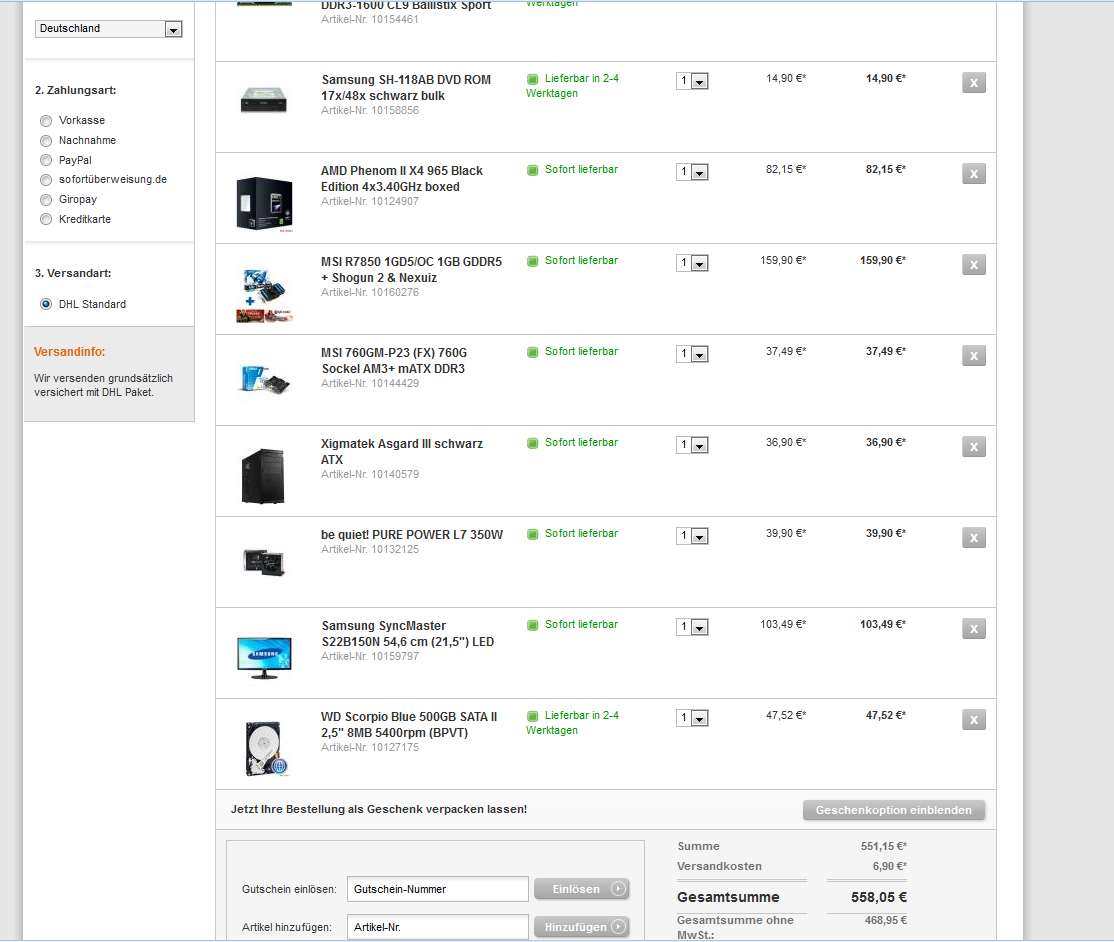Open Xigmatek Asgard III case thumbnail
The height and width of the screenshot is (942, 1114).
pos(263,476)
